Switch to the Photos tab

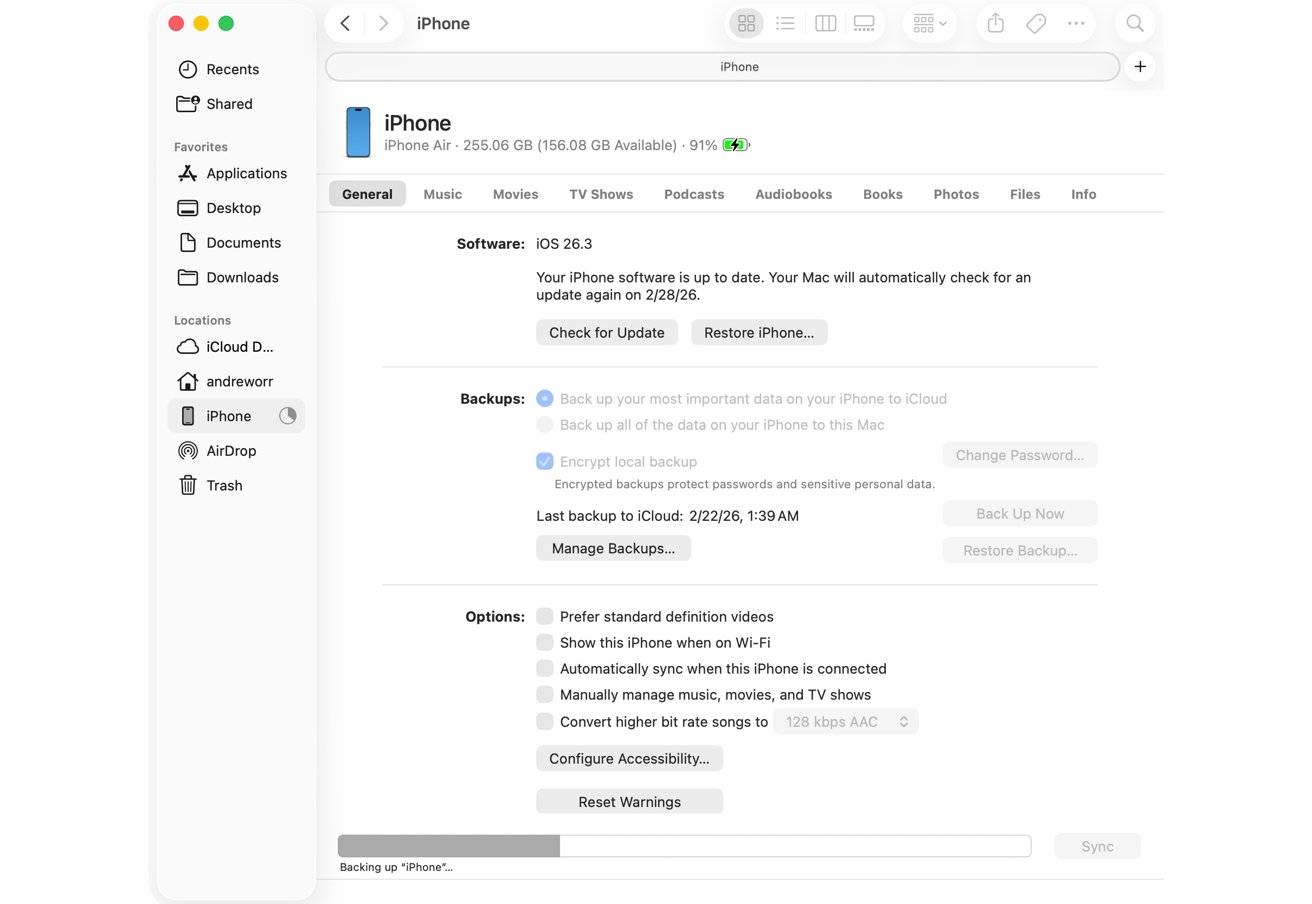[956, 195]
